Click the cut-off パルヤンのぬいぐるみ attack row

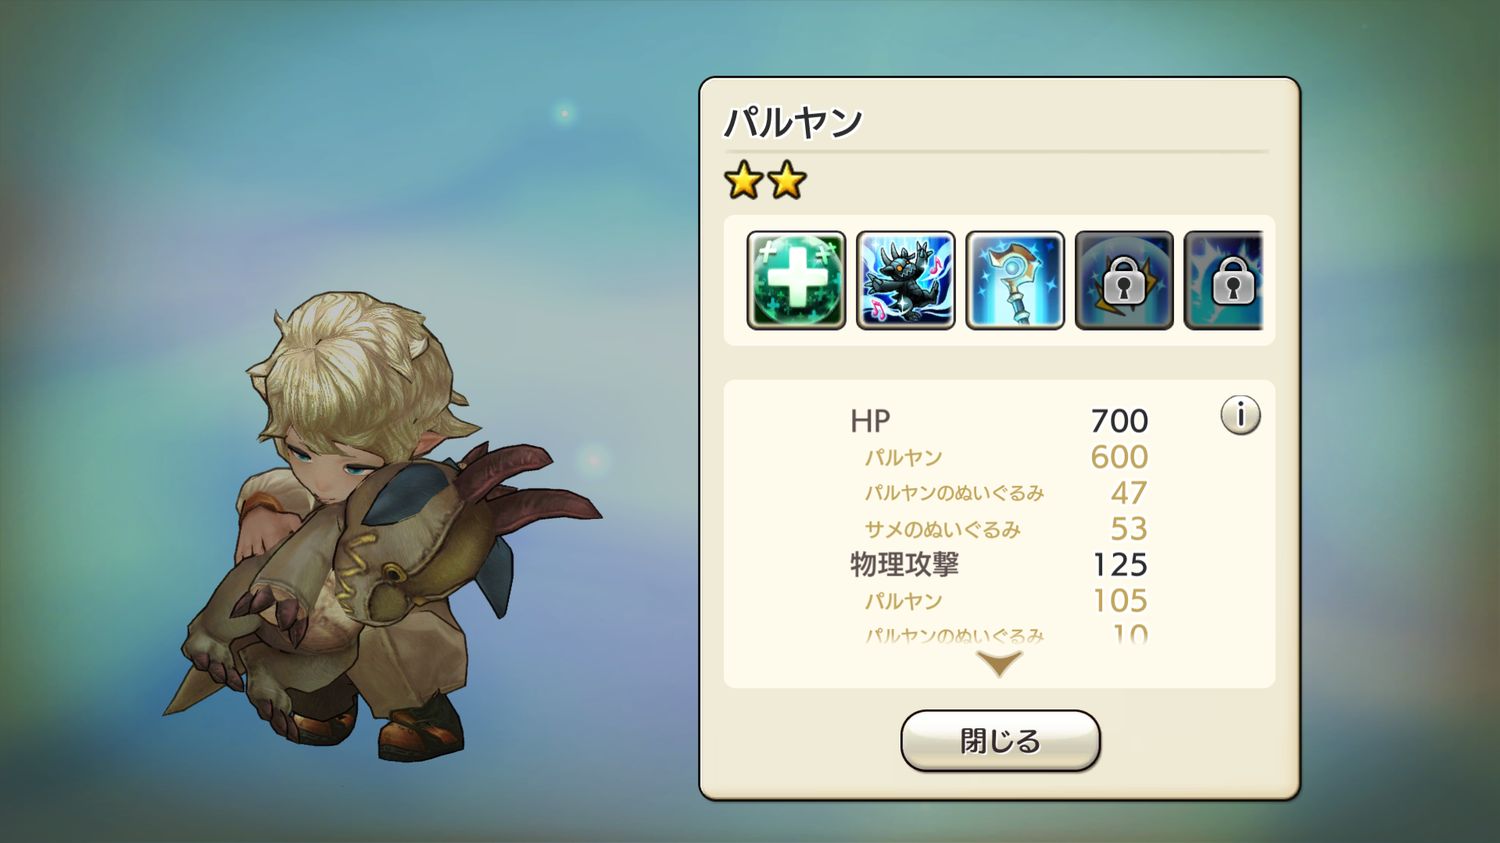[1005, 634]
